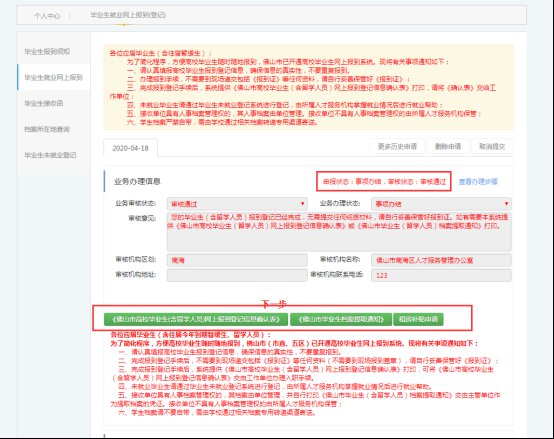The height and width of the screenshot is (439, 554).
Task: Open the 个人中心 tab
Action: coord(47,16)
